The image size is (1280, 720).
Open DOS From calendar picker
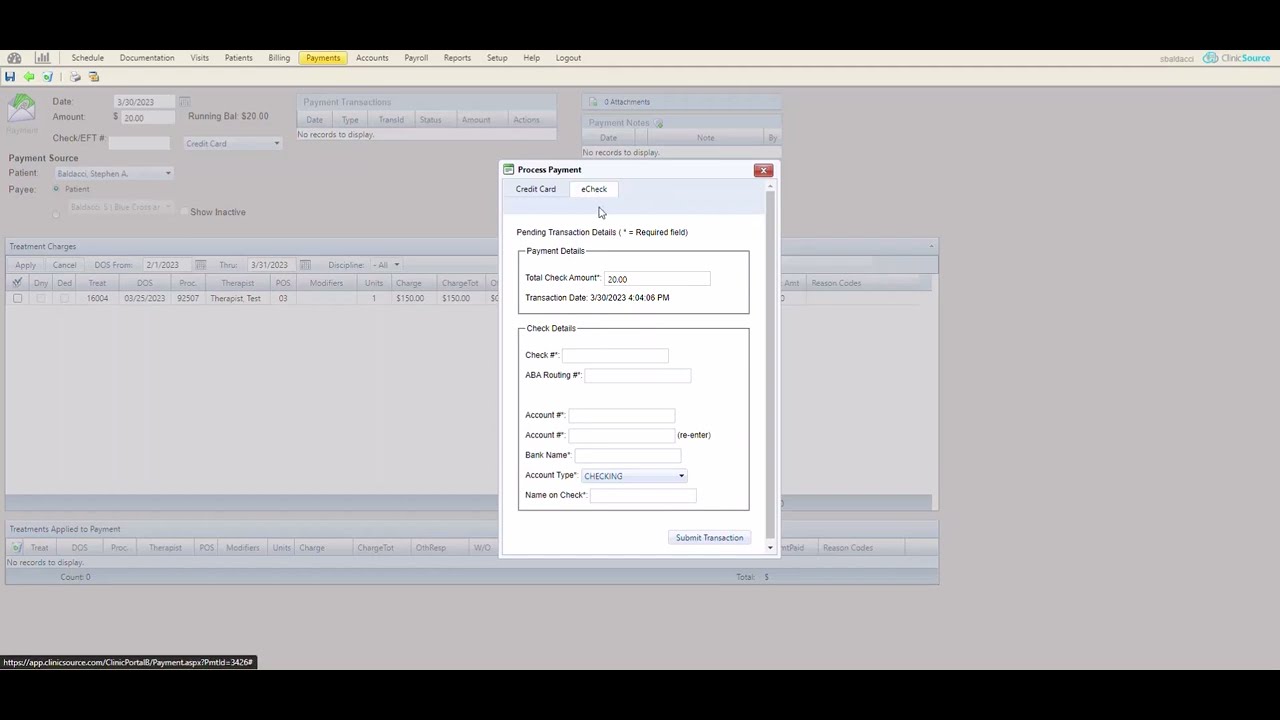200,265
